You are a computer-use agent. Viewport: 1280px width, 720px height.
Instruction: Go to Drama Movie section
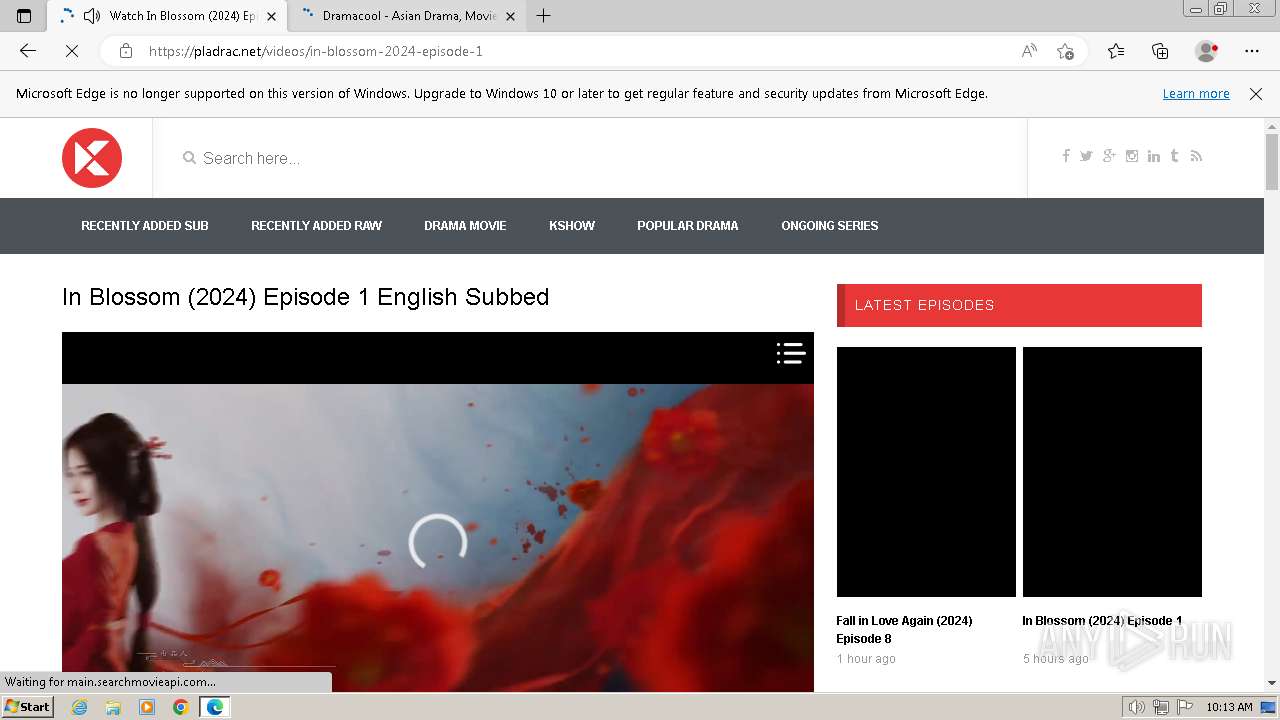point(465,226)
